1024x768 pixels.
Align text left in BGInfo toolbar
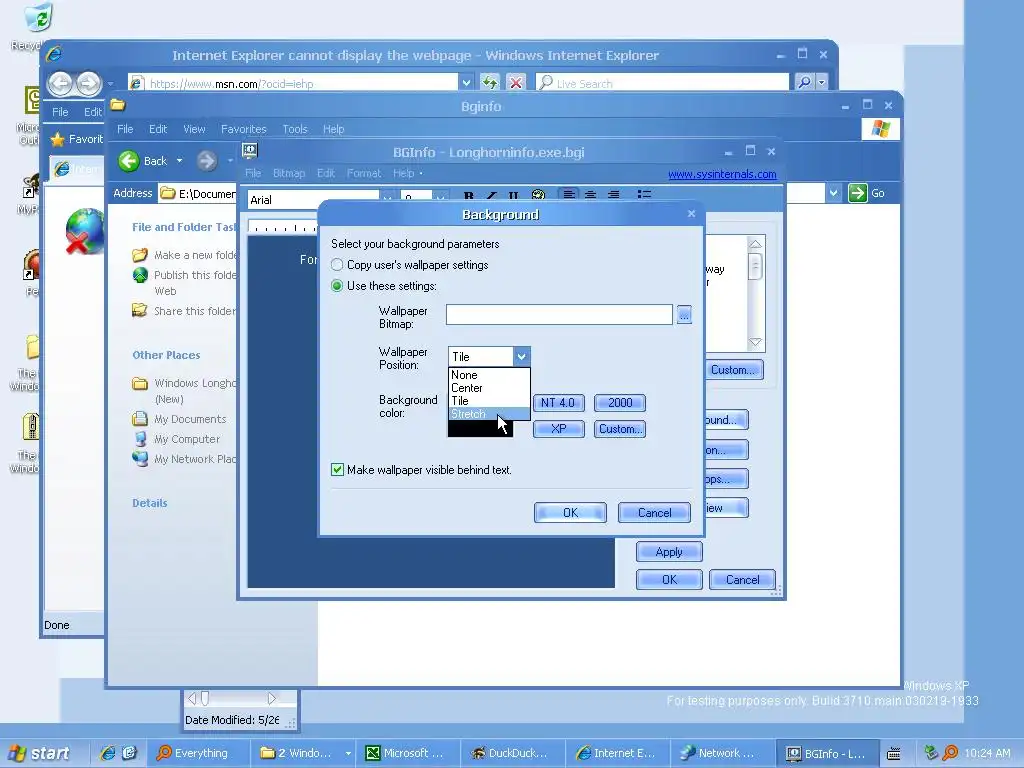tap(569, 195)
